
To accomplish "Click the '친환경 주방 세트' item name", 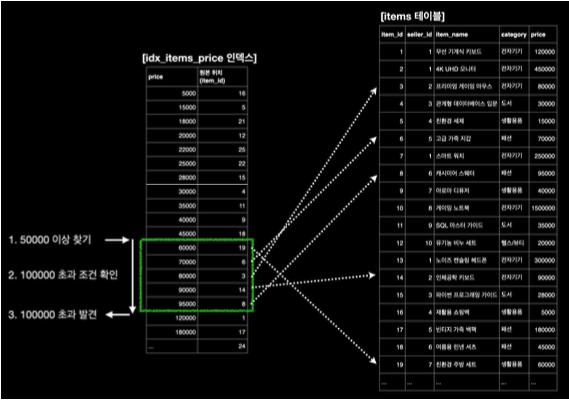I will 456,364.
